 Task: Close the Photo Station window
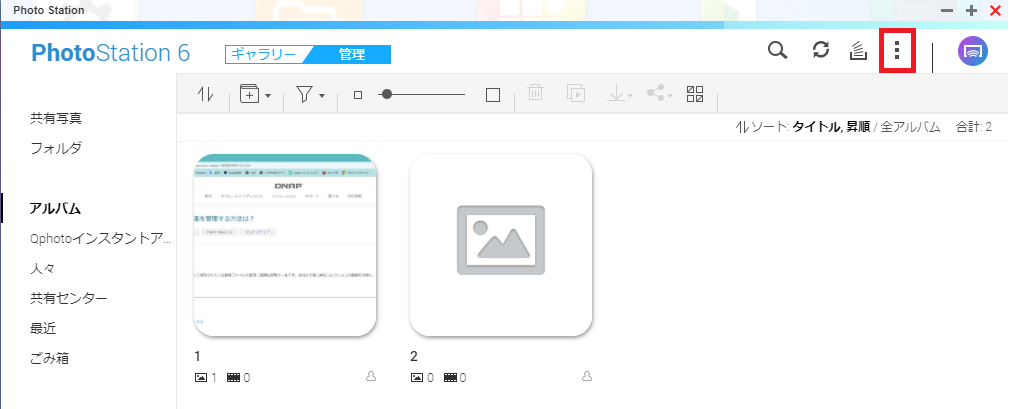[995, 10]
